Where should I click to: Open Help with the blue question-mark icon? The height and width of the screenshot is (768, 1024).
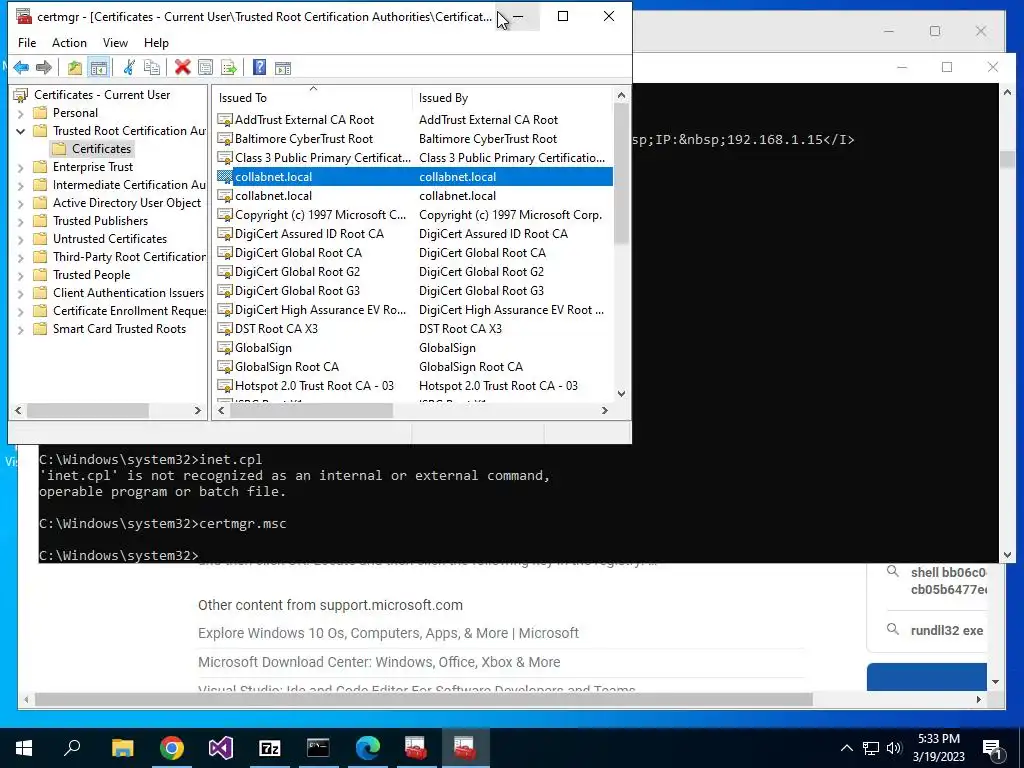click(x=259, y=67)
